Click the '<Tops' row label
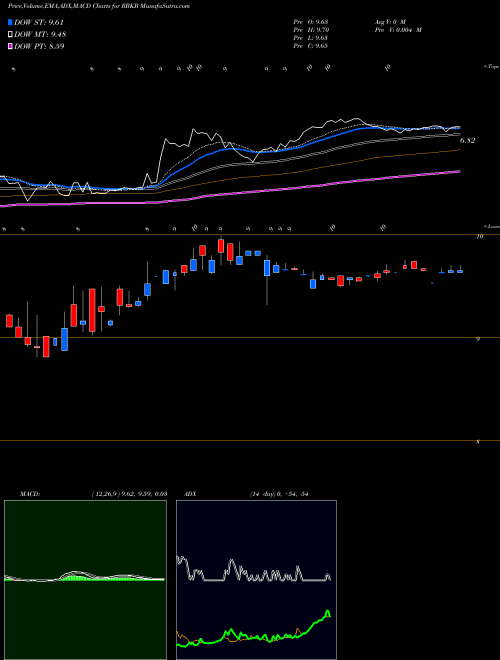Screen dimensions: 500x660 [491, 67]
